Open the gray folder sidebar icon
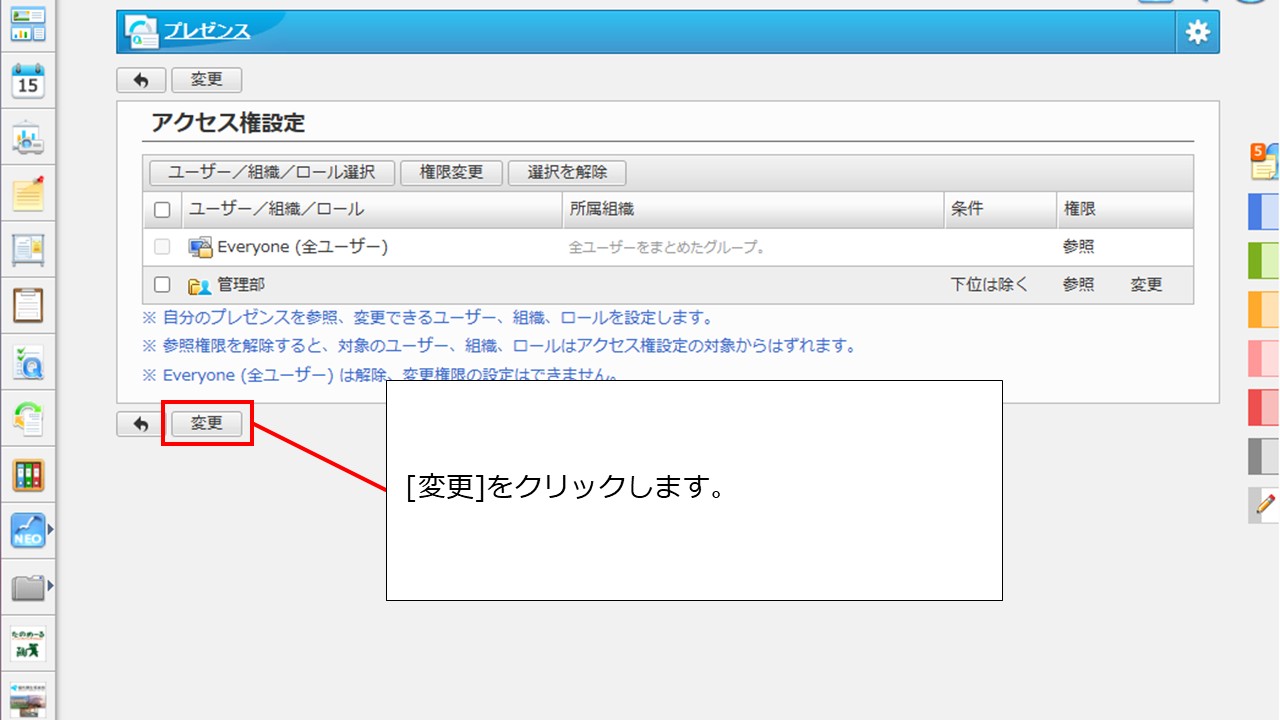The width and height of the screenshot is (1280, 720). 28,587
